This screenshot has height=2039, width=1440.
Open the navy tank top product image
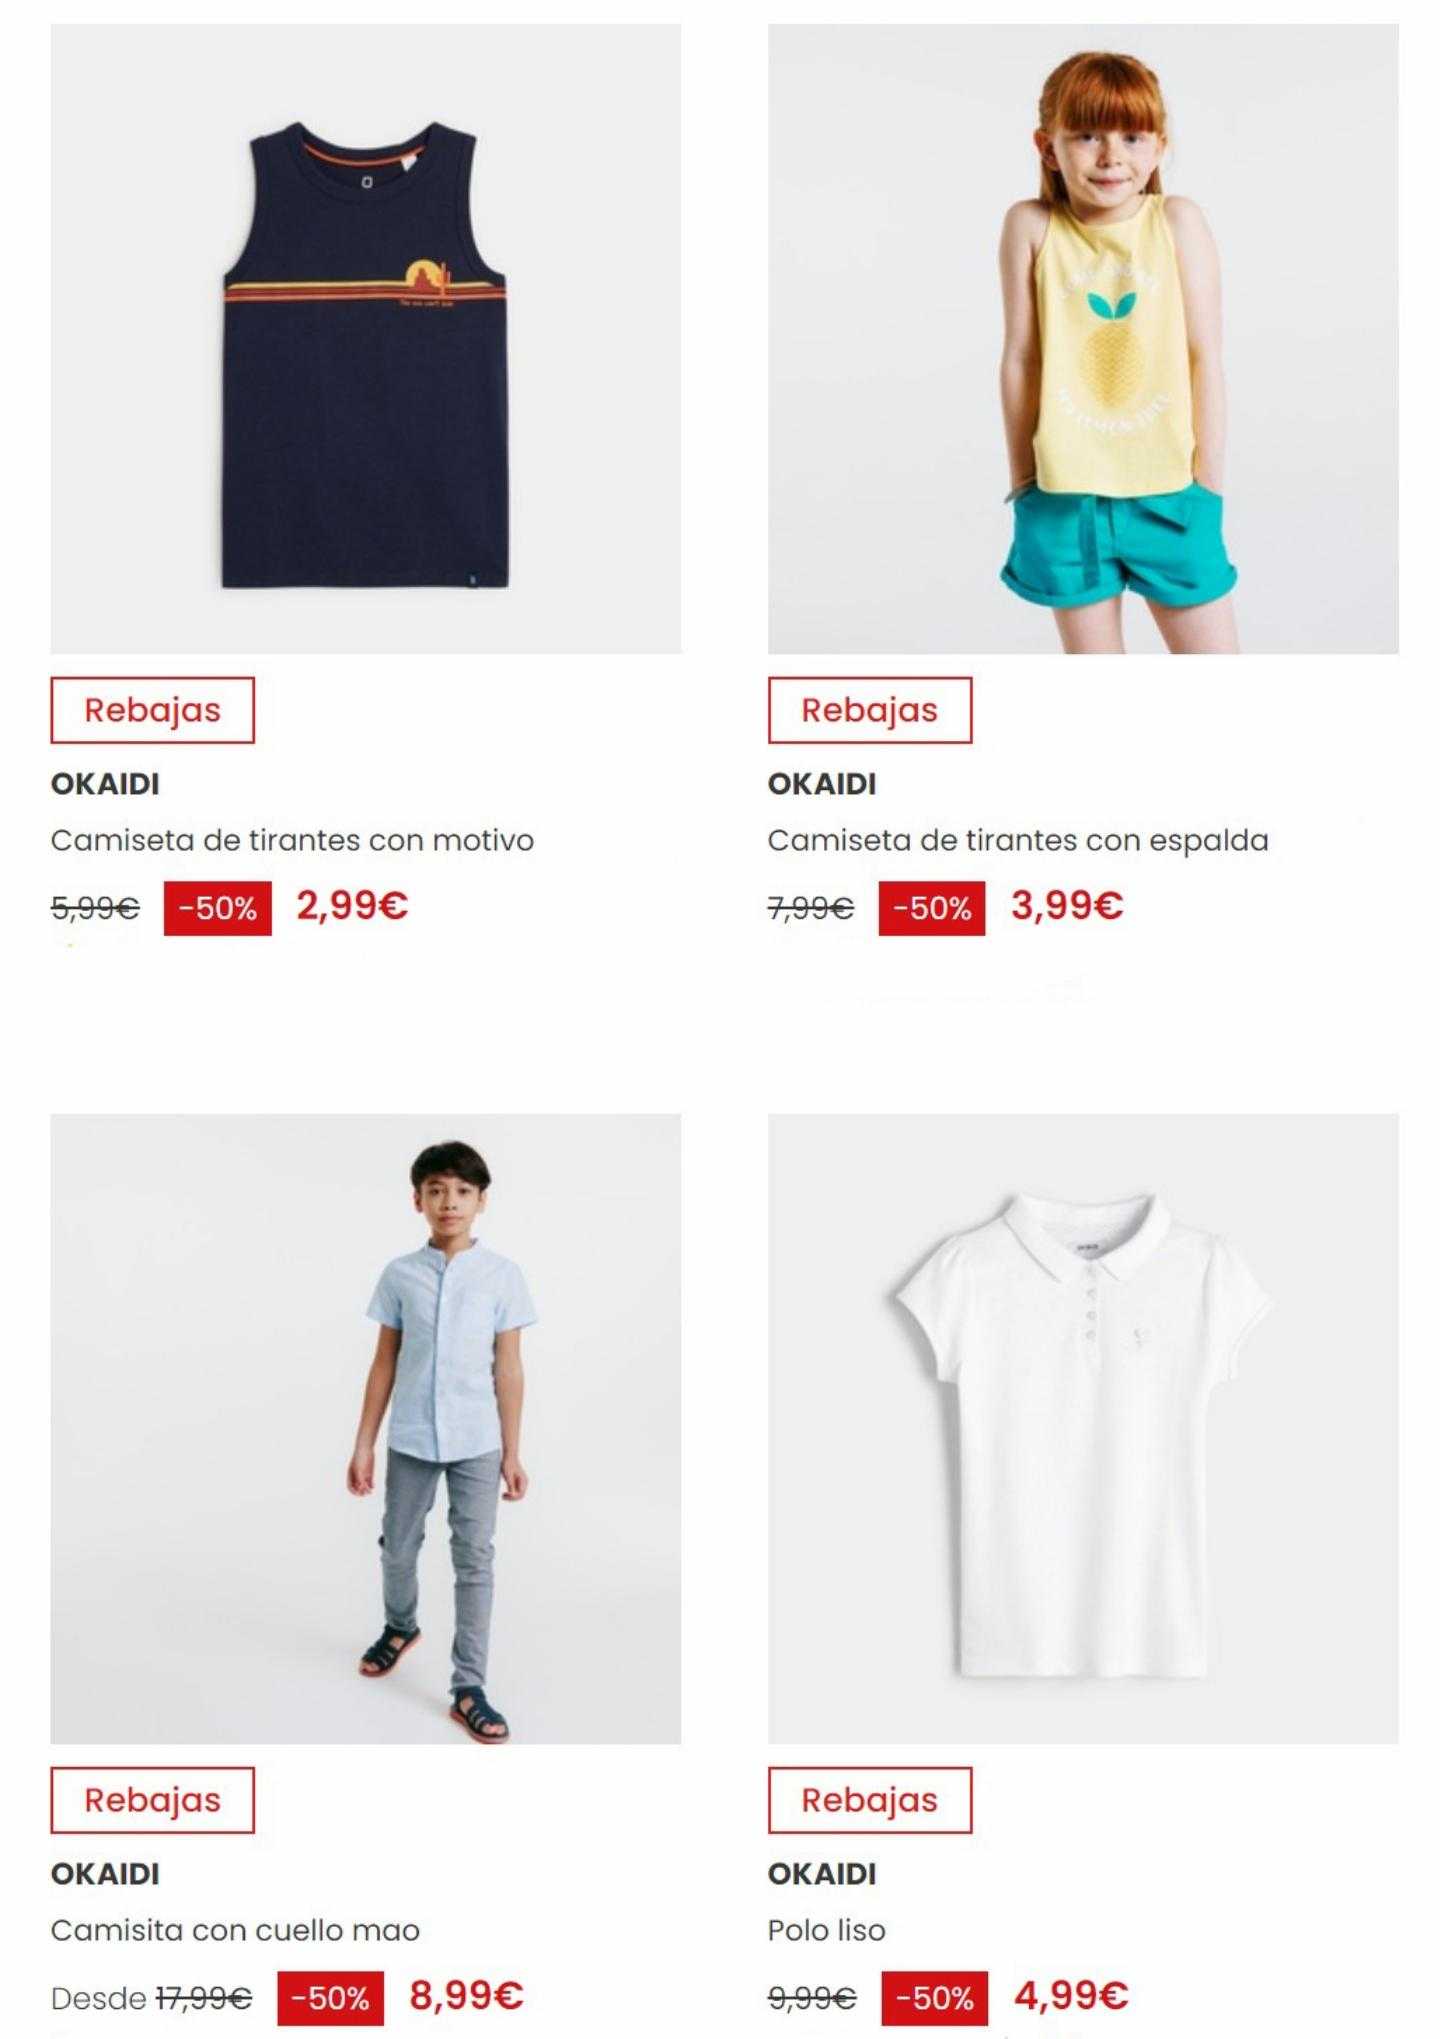point(366,339)
